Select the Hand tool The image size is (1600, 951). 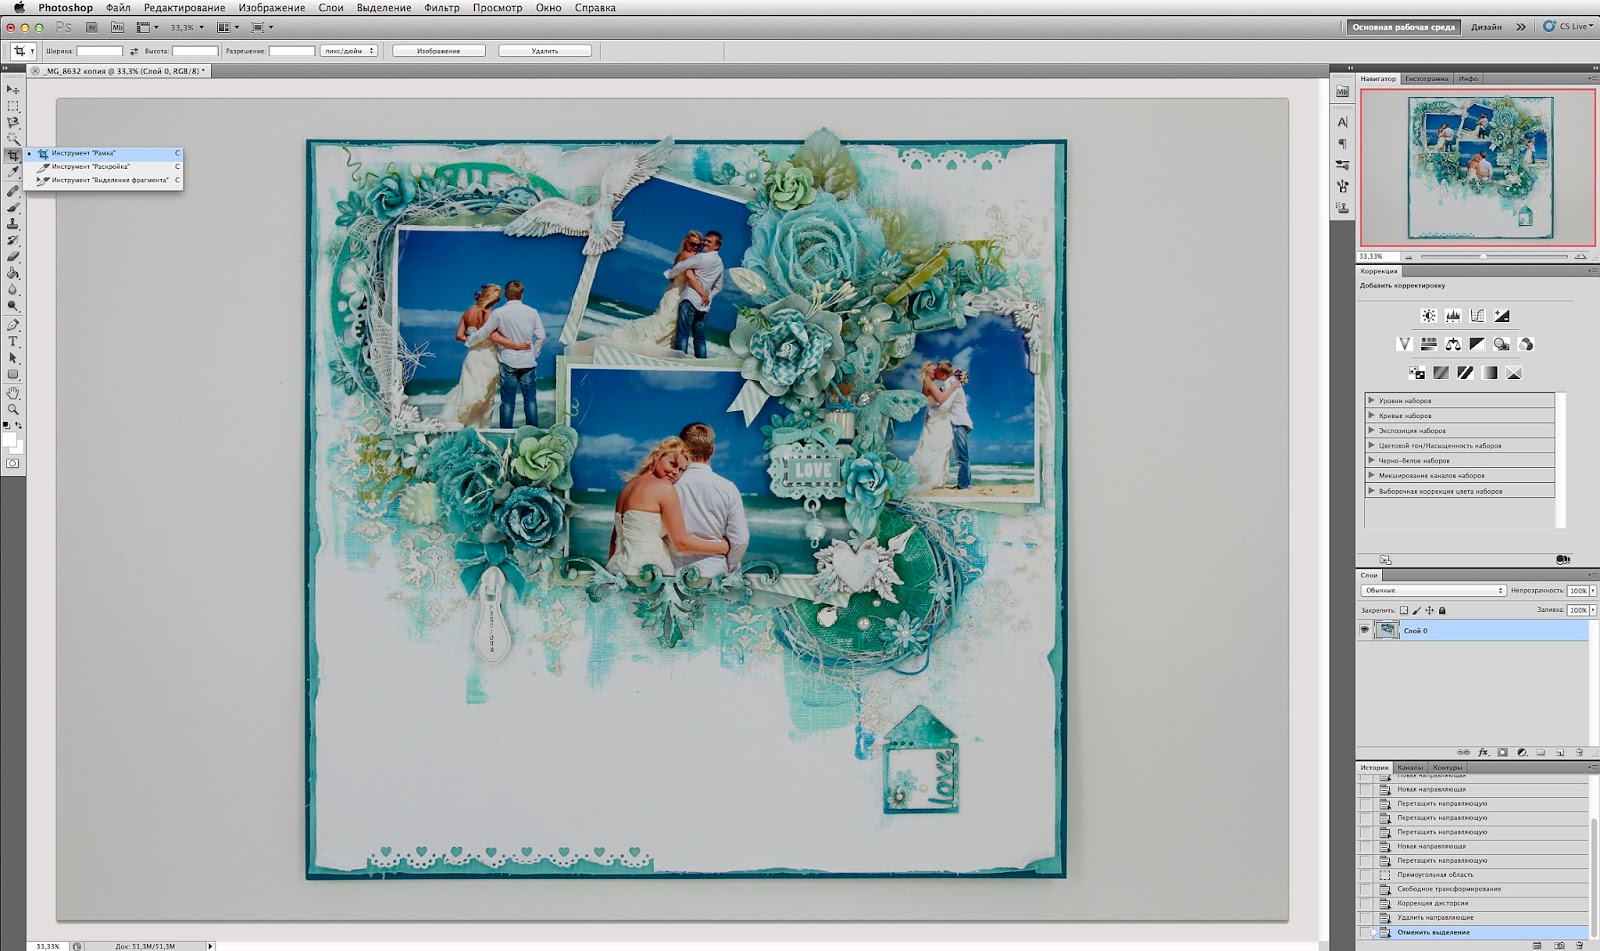coord(13,393)
